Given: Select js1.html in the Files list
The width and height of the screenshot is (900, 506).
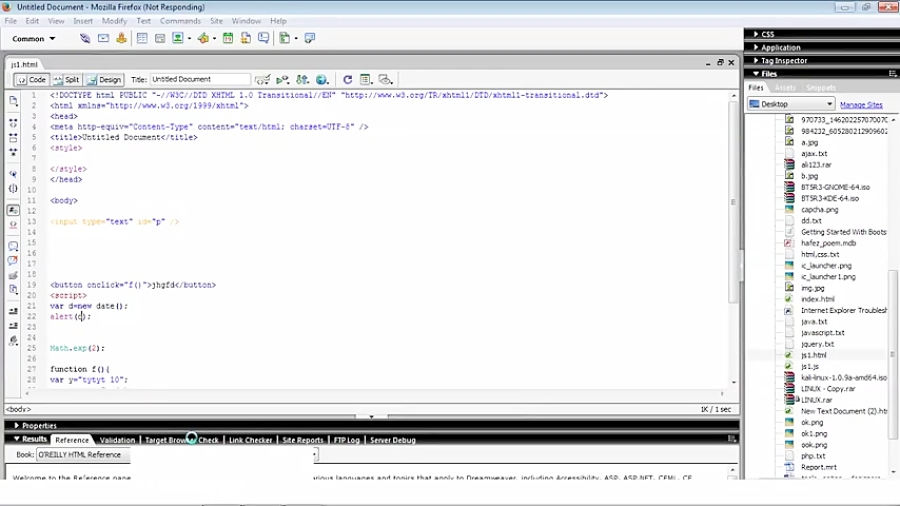Looking at the screenshot, I should (x=813, y=355).
